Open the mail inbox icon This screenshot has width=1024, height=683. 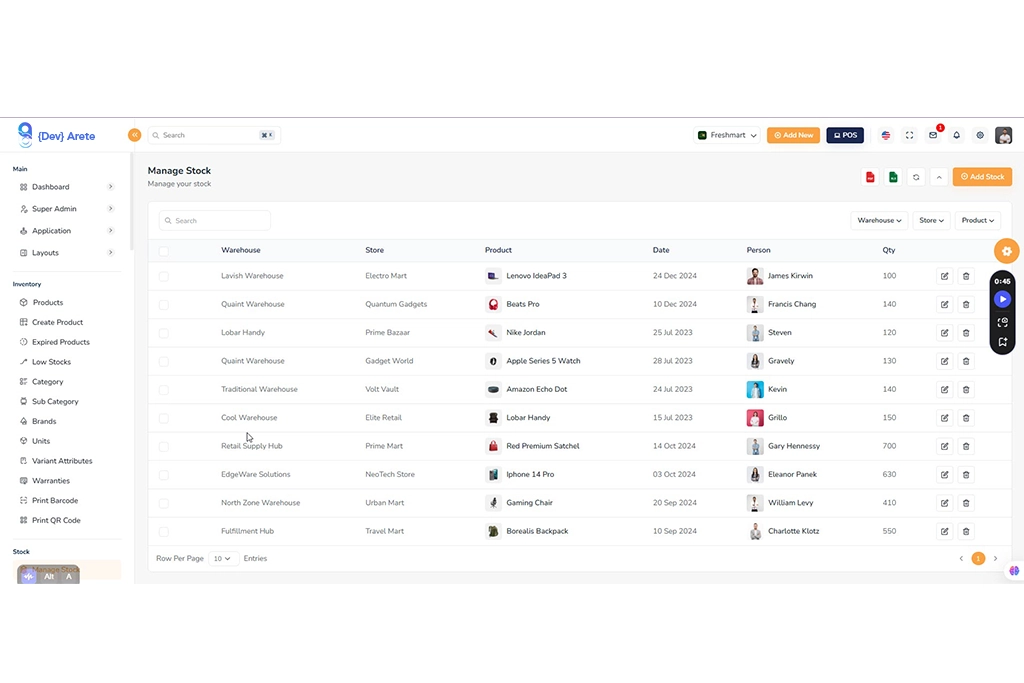(933, 135)
